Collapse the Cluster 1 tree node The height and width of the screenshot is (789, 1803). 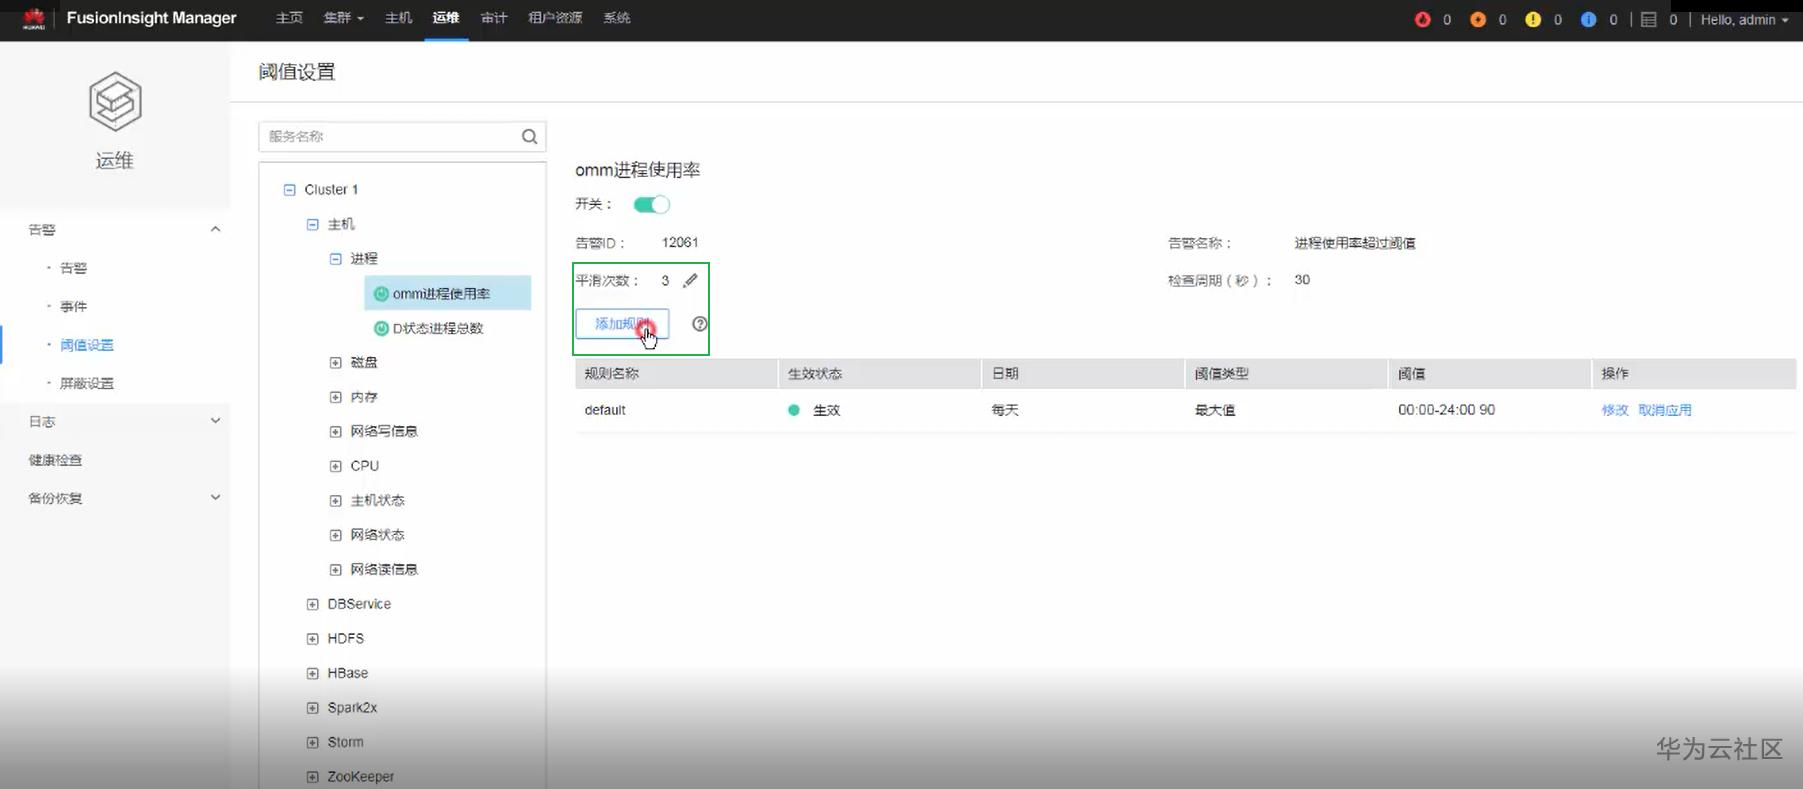coord(290,189)
